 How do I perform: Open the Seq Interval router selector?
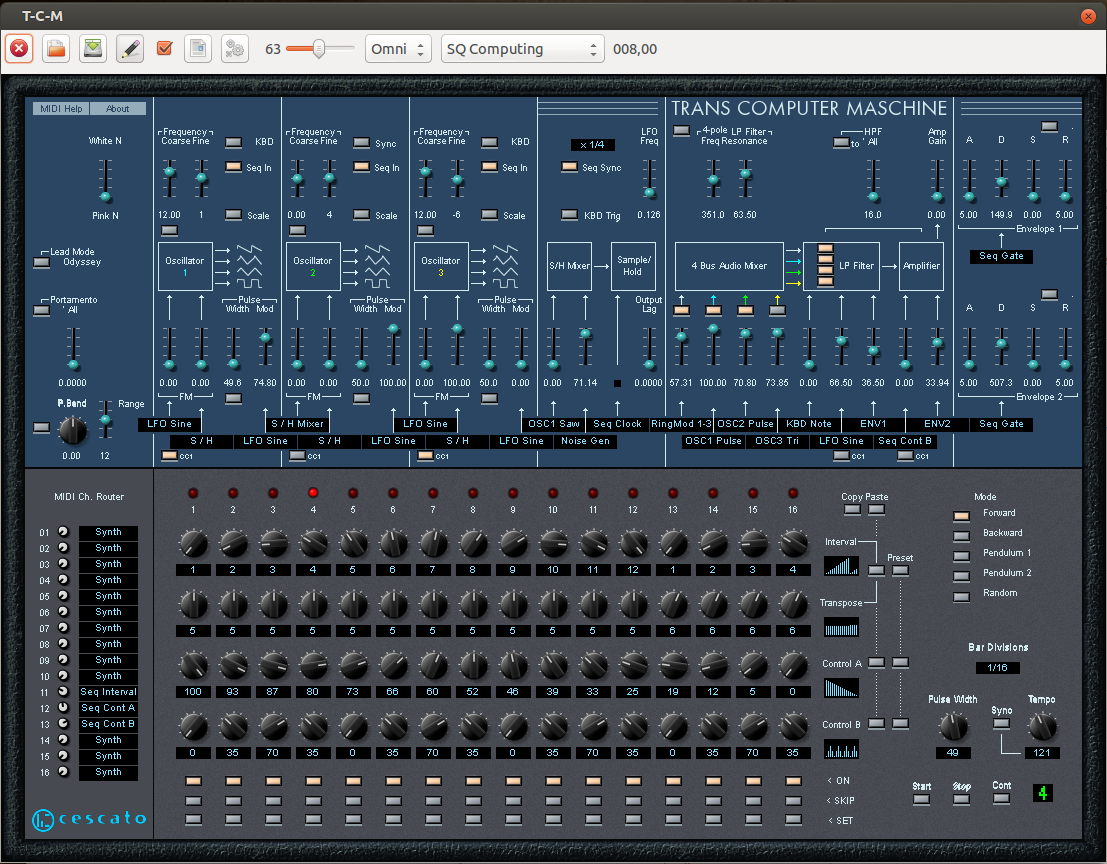point(108,692)
